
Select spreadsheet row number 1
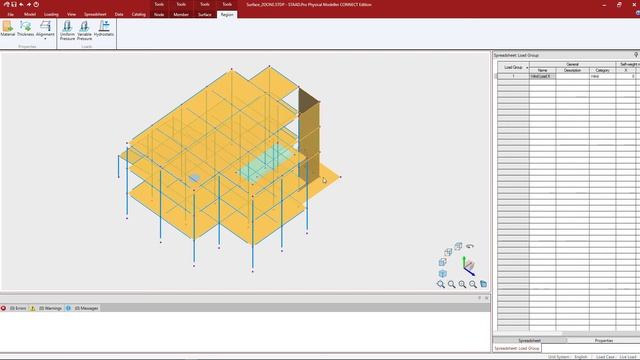point(513,76)
